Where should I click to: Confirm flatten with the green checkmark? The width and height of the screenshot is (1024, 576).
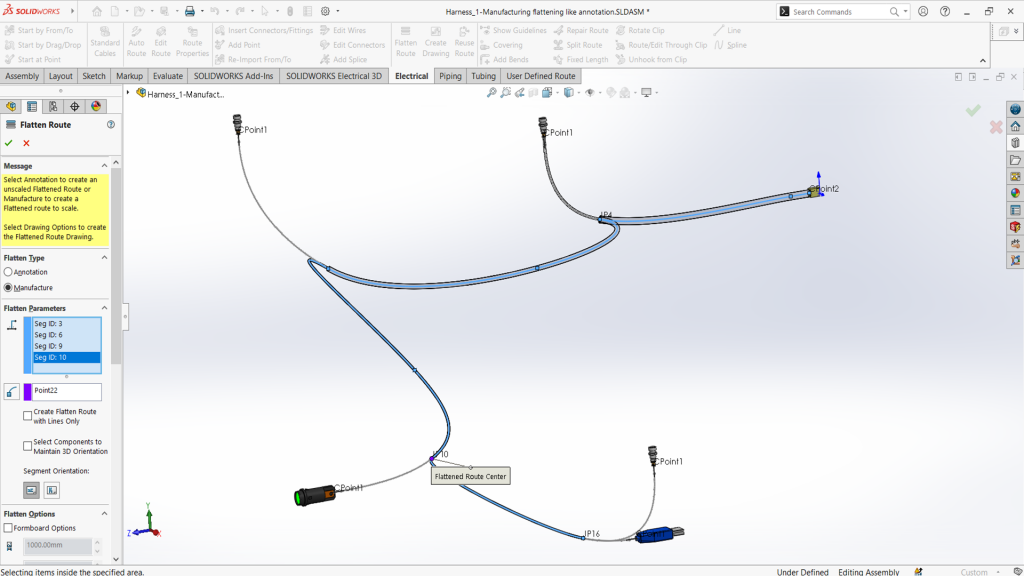[x=9, y=143]
